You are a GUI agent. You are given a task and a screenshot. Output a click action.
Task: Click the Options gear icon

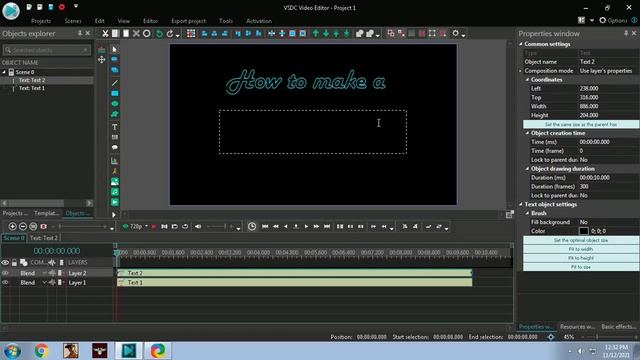click(602, 20)
